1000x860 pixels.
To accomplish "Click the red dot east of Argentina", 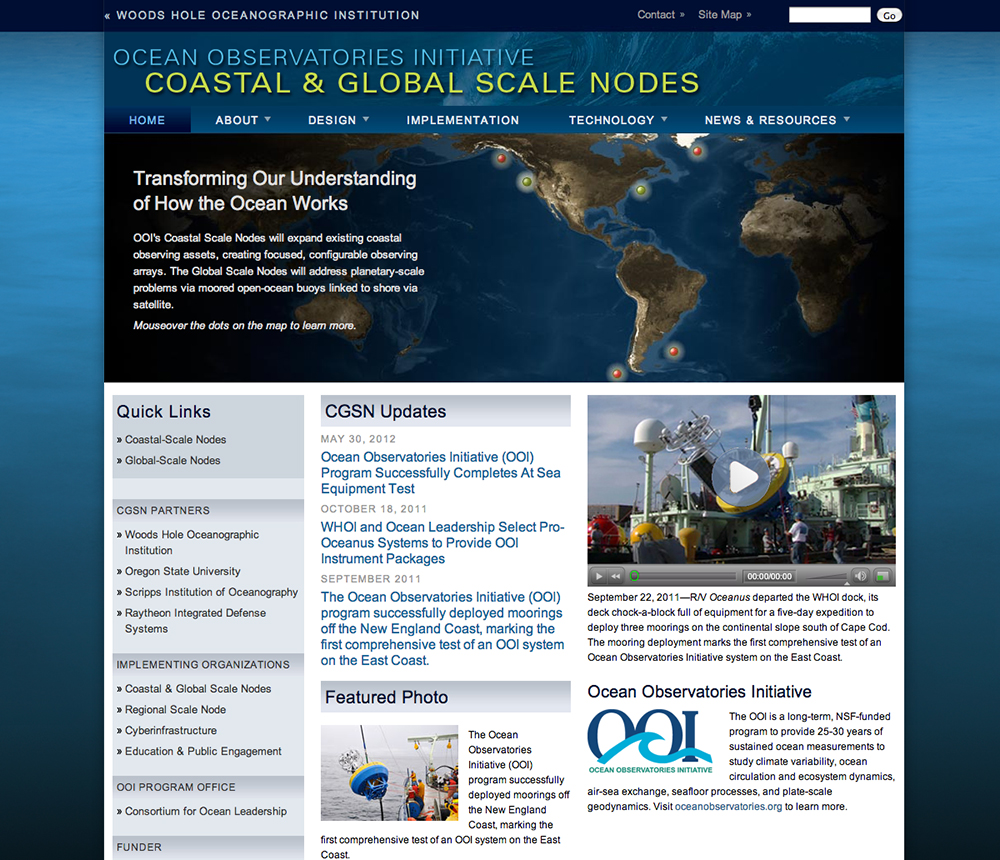I will click(673, 351).
